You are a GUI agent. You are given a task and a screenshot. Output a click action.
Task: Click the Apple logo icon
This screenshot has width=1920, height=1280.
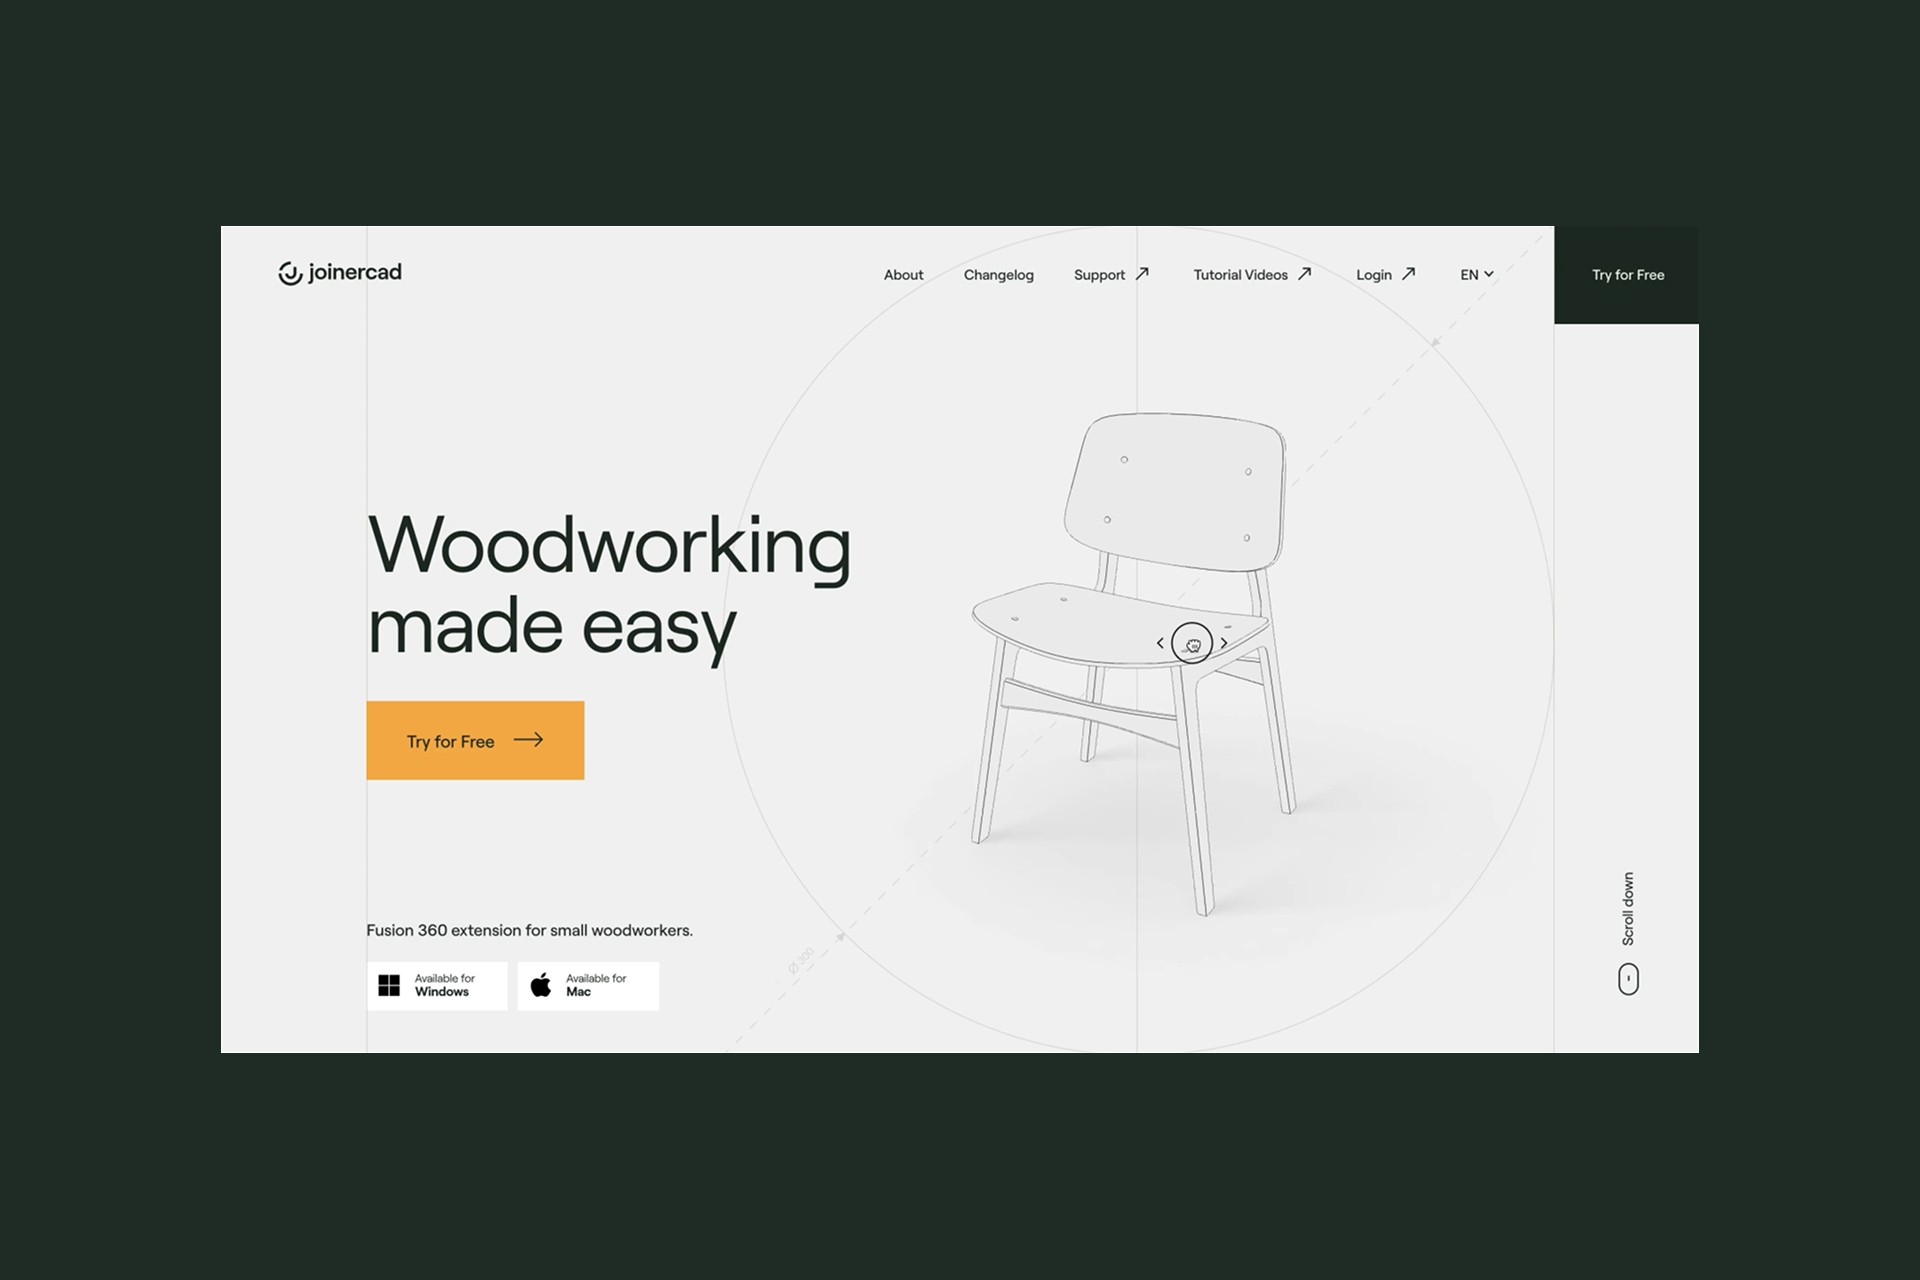tap(541, 985)
